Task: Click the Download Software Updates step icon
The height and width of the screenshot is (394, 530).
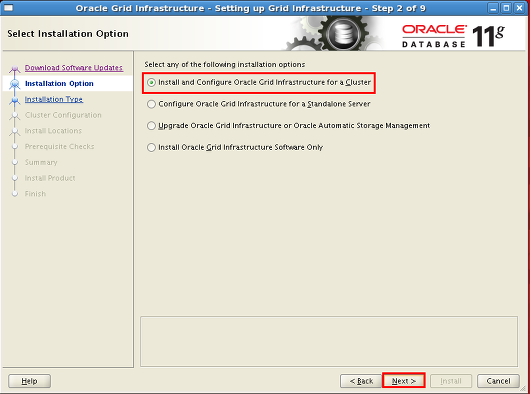Action: coord(15,69)
